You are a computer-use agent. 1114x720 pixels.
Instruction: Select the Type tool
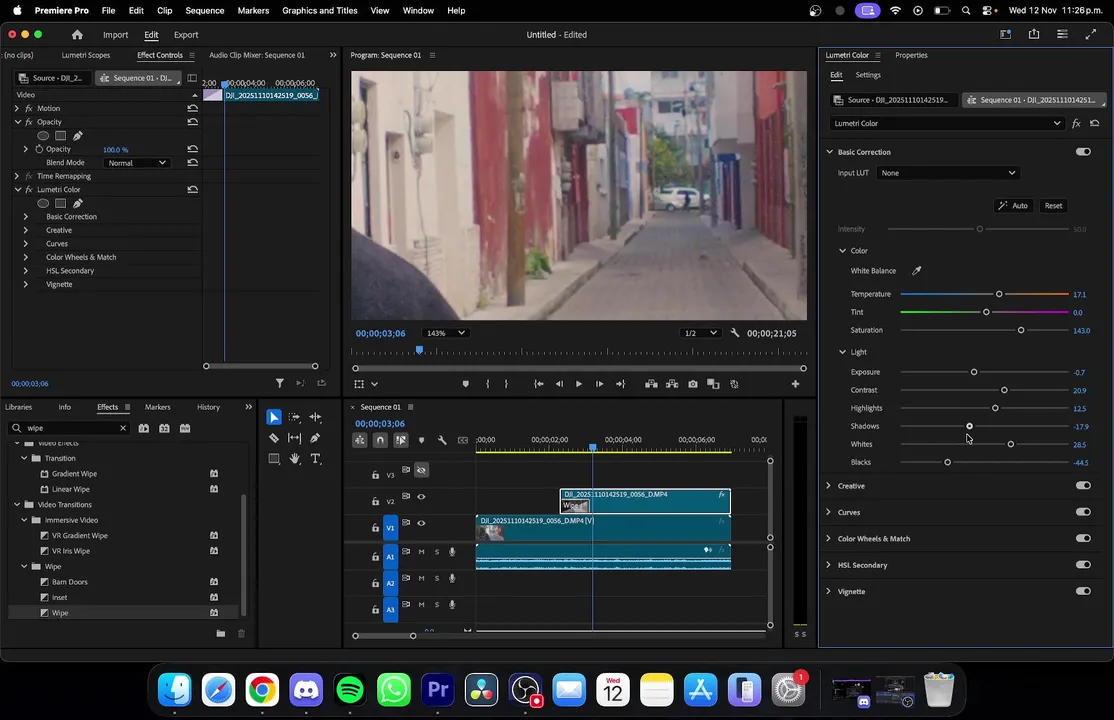pyautogui.click(x=315, y=459)
